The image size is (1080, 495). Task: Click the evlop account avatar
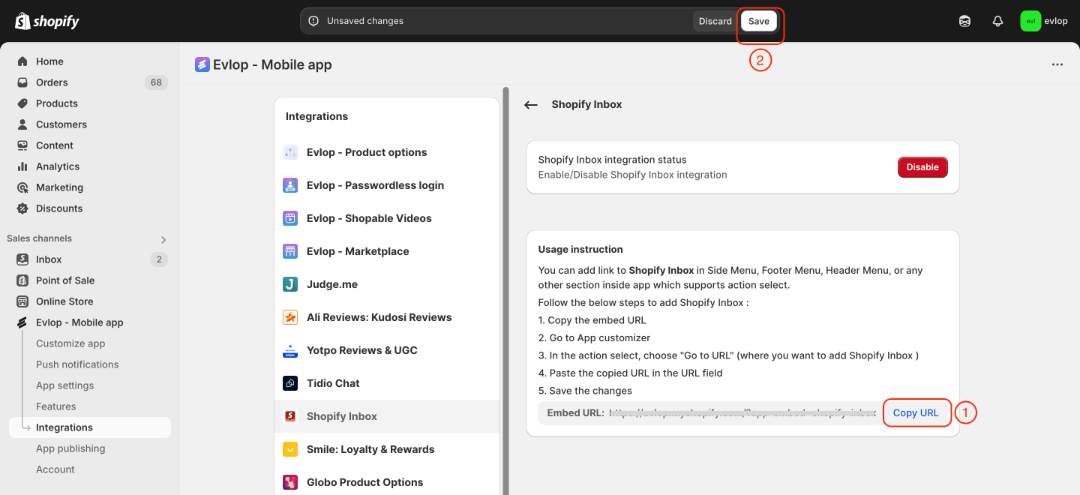pyautogui.click(x=1030, y=21)
